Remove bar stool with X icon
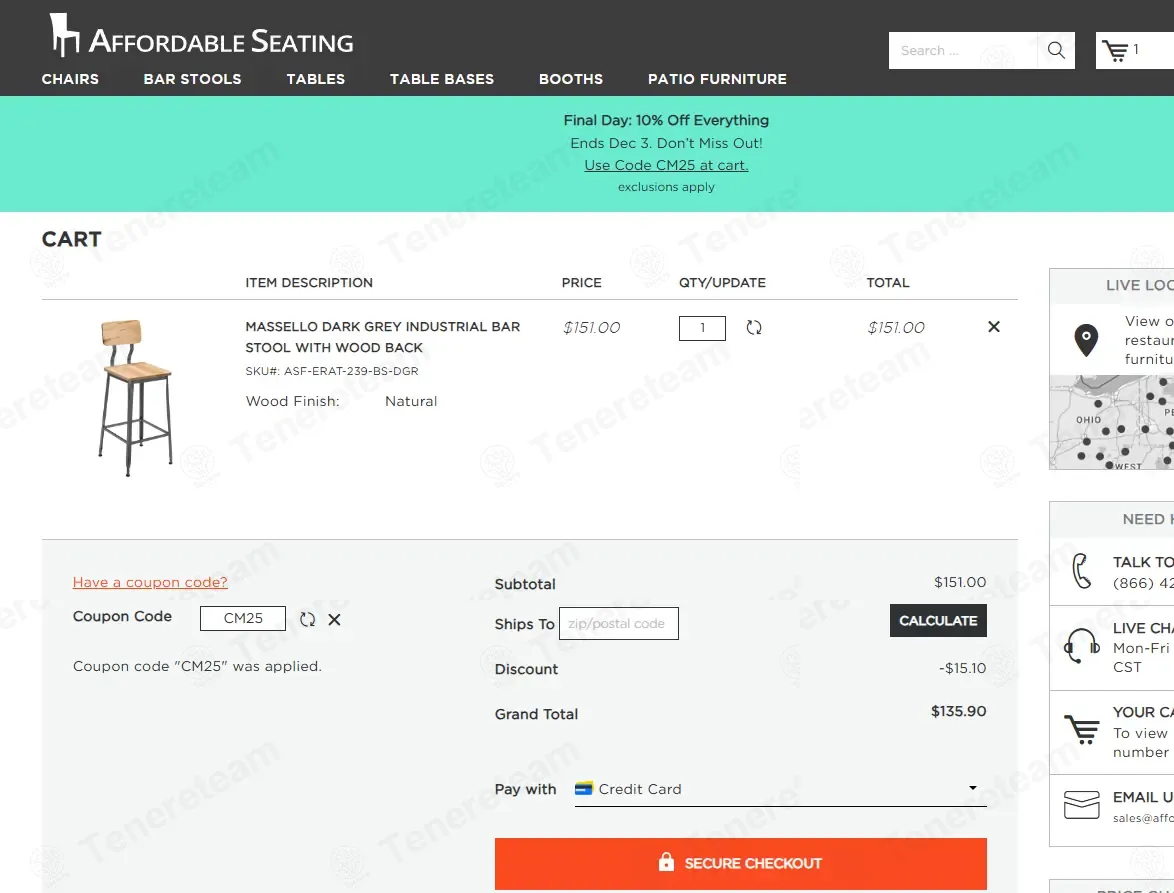 [994, 326]
